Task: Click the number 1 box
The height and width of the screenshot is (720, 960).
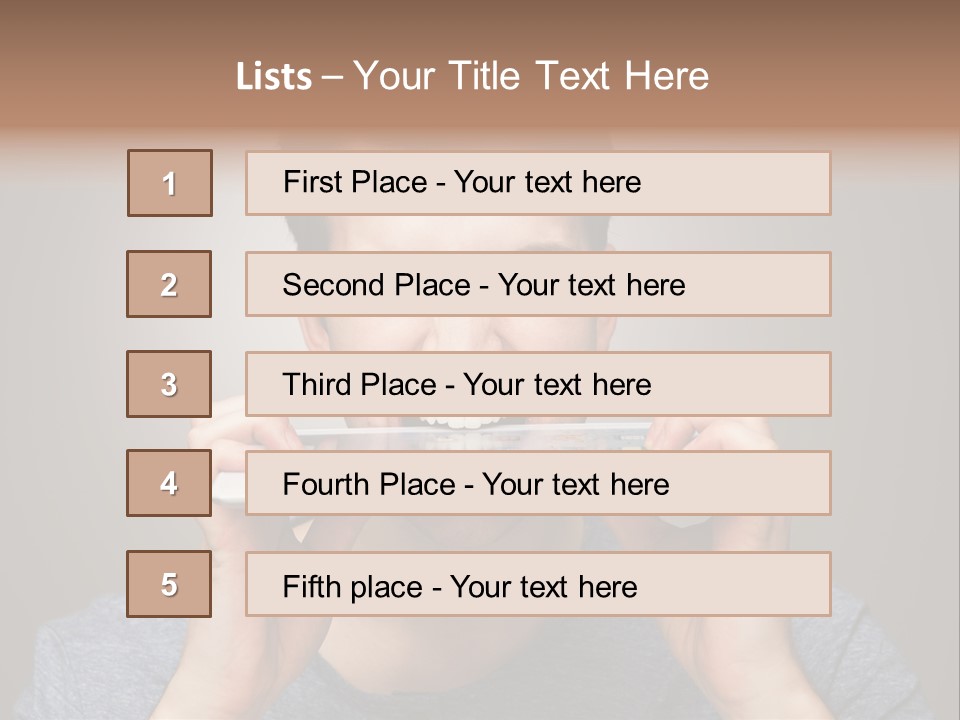Action: [170, 183]
